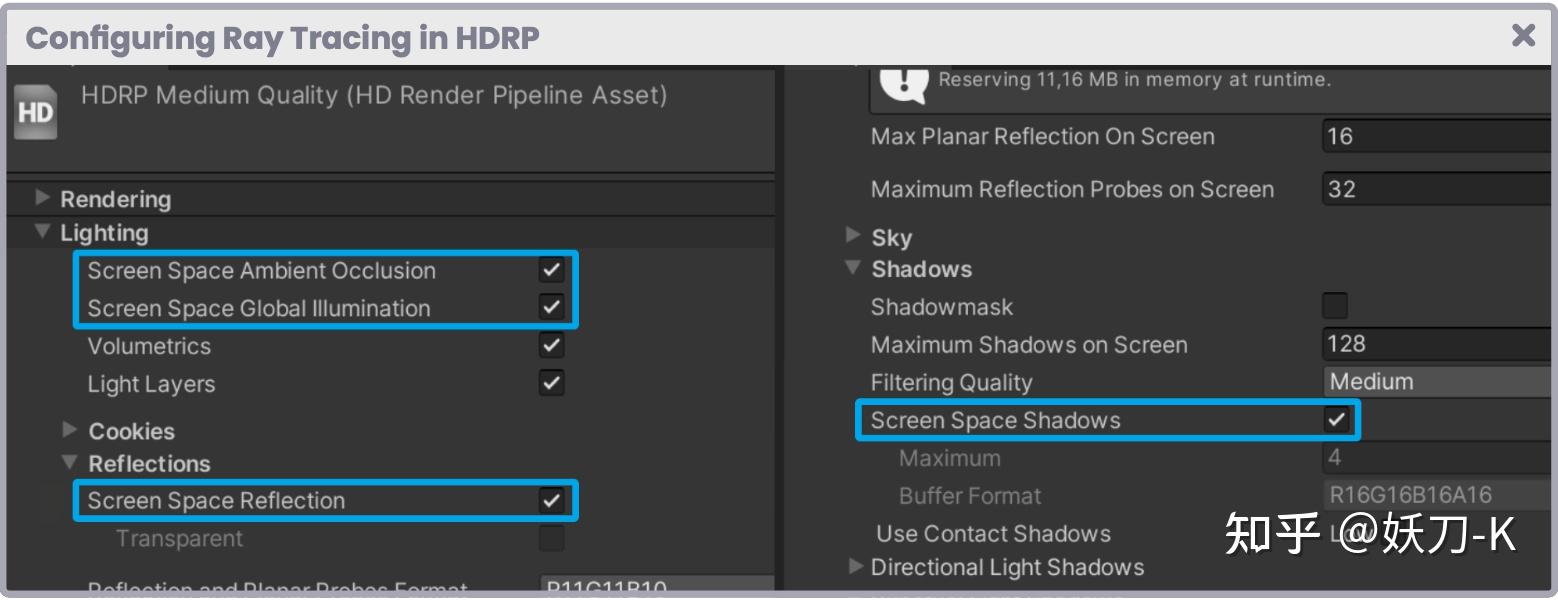Collapse the Reflections section

tap(71, 463)
